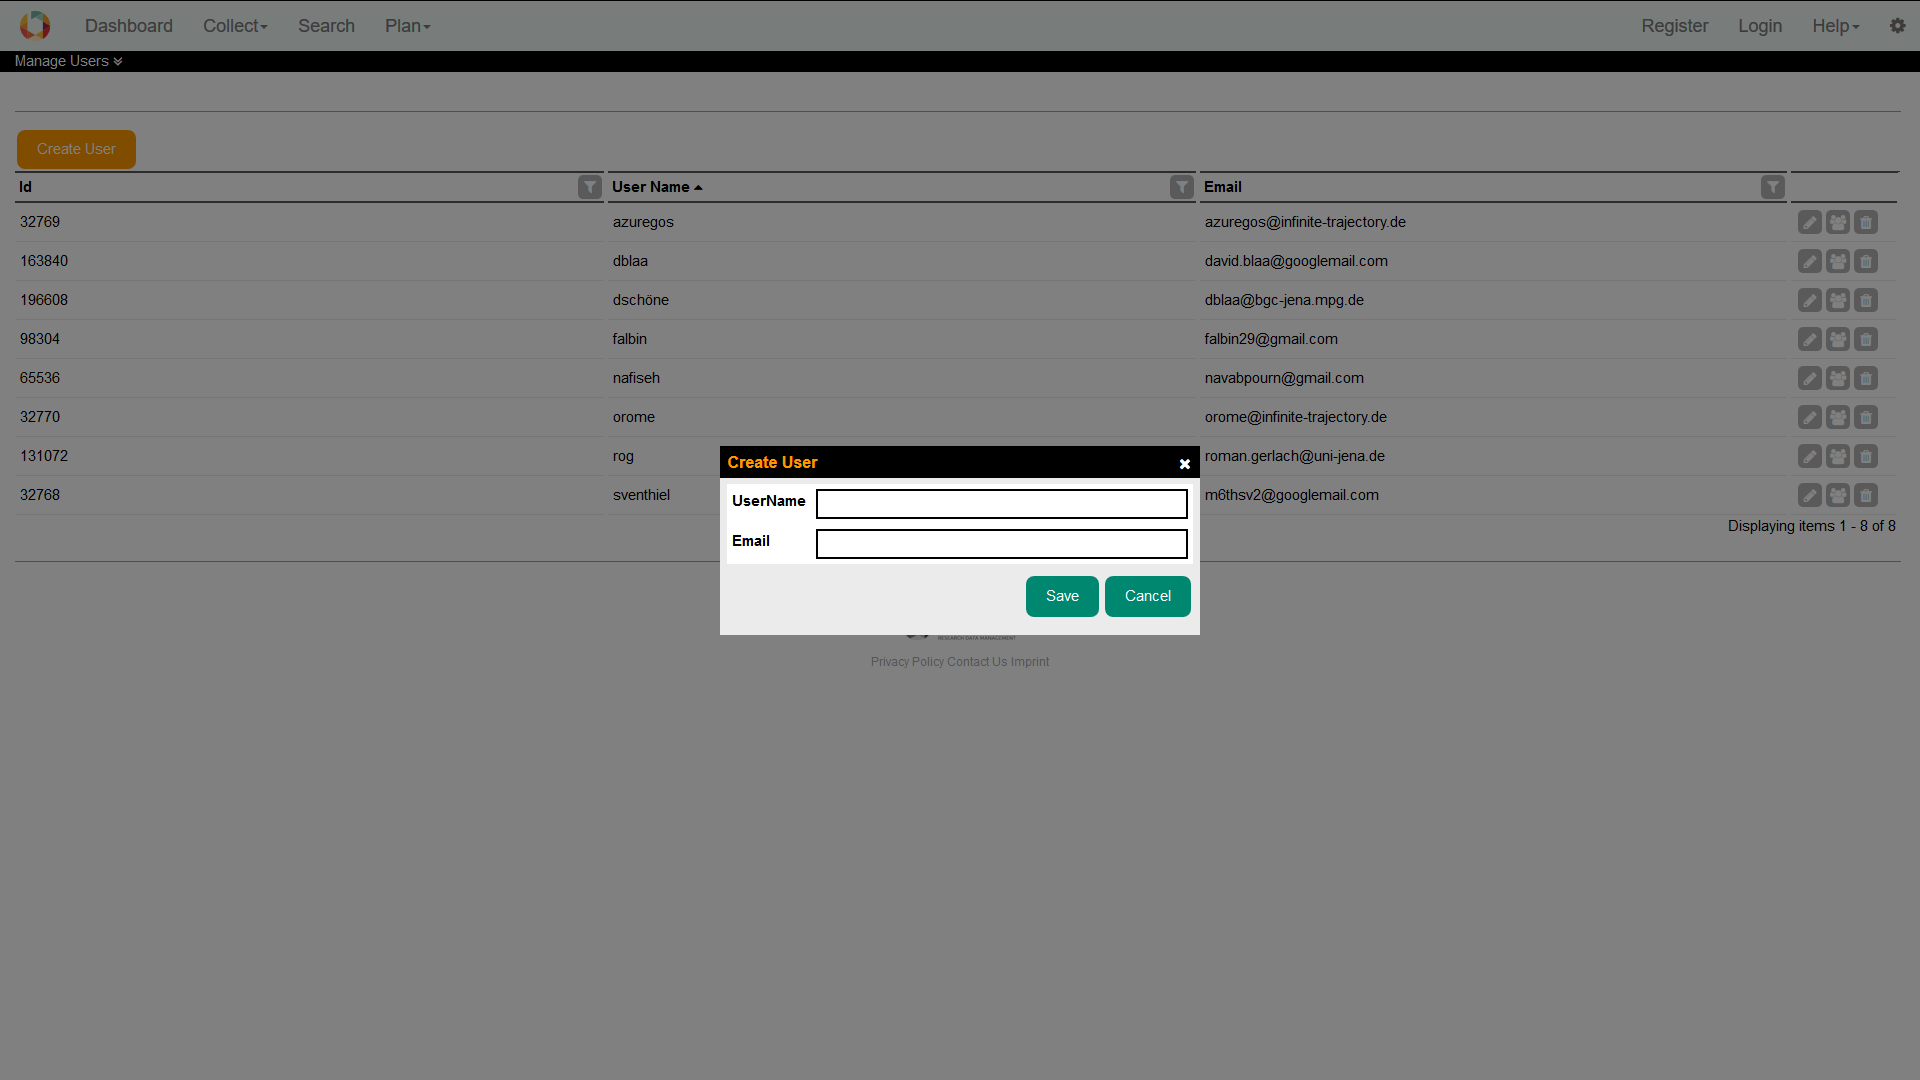
Task: Open the Search menu item
Action: pos(326,26)
